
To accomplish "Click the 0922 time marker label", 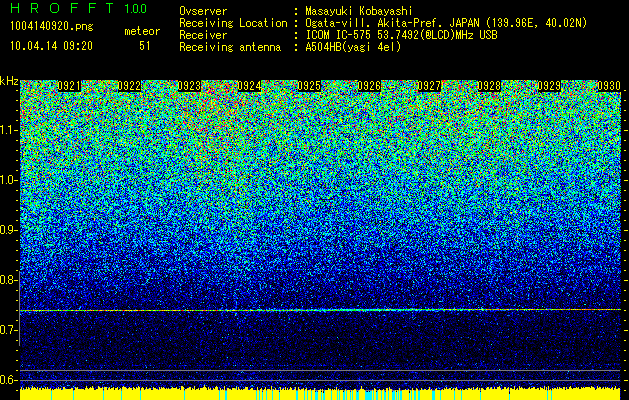I will pos(129,86).
